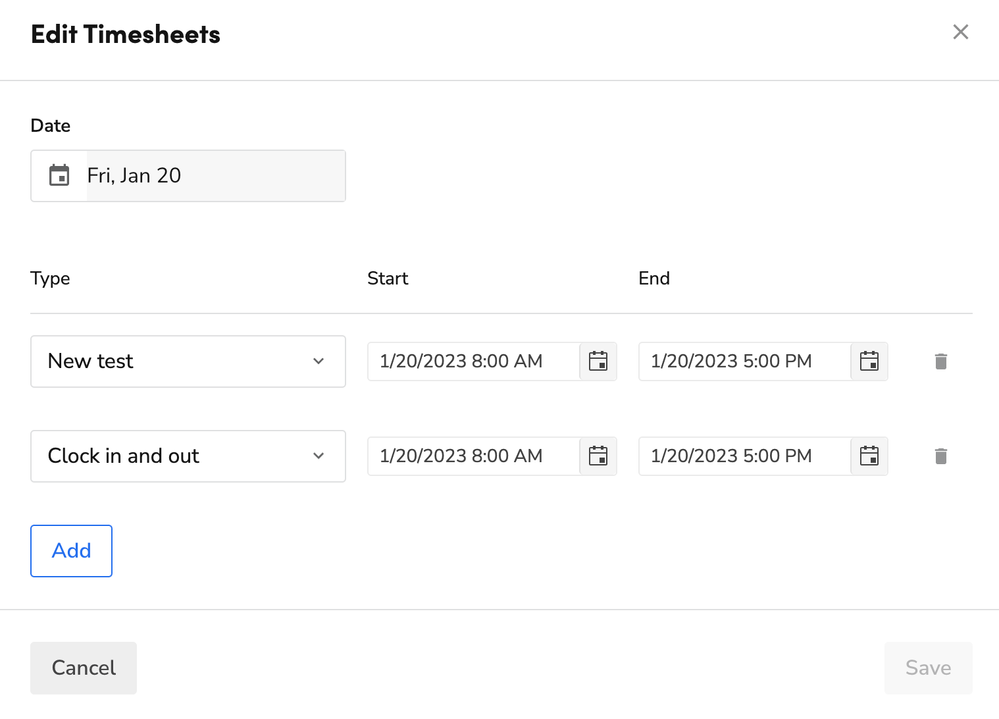This screenshot has height=719, width=999.
Task: Open the End date picker for New test row
Action: tap(869, 361)
